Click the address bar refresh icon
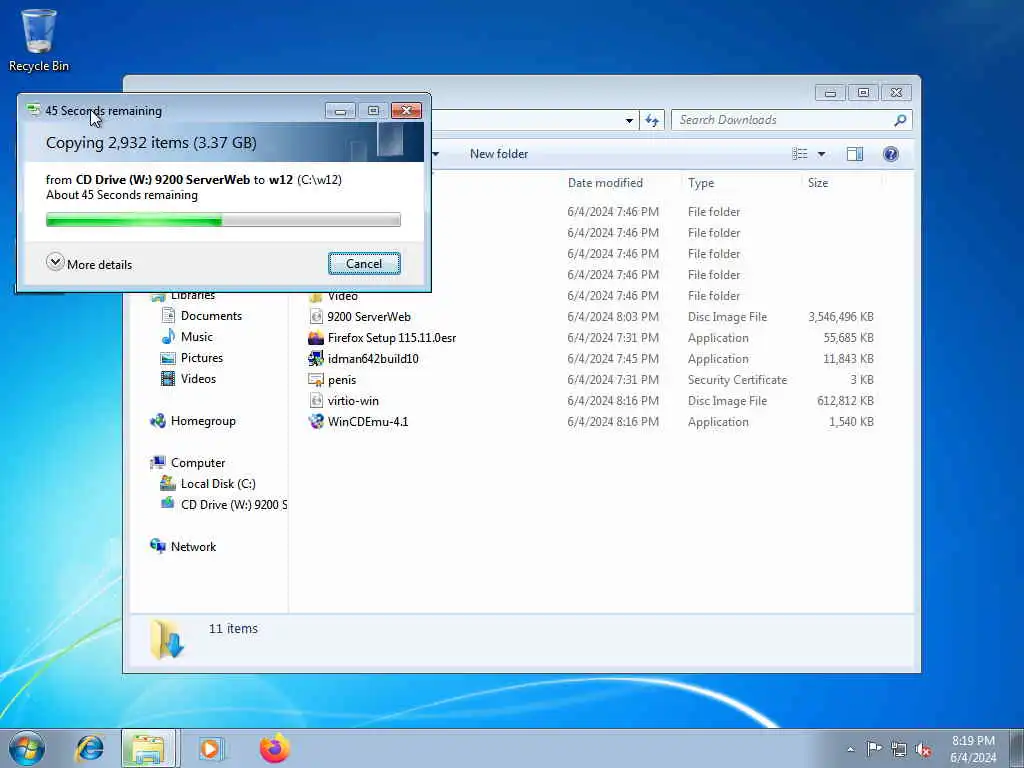 pyautogui.click(x=652, y=120)
